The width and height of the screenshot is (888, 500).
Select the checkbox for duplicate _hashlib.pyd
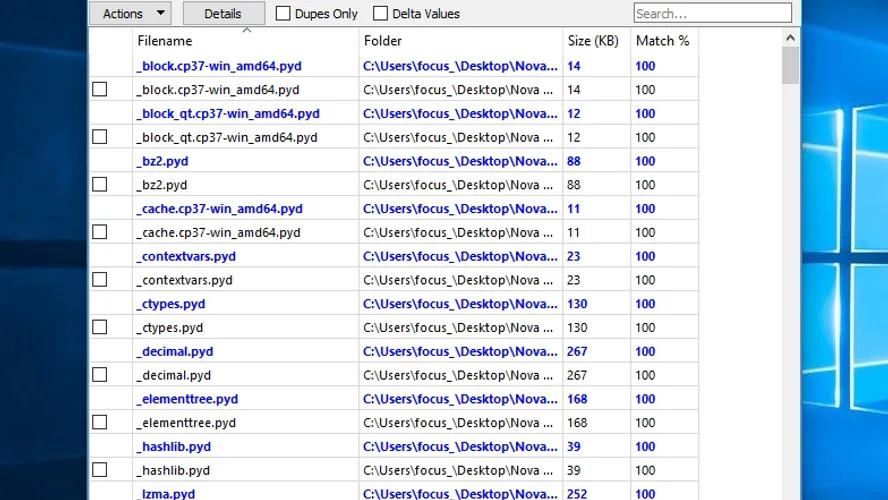[x=100, y=470]
